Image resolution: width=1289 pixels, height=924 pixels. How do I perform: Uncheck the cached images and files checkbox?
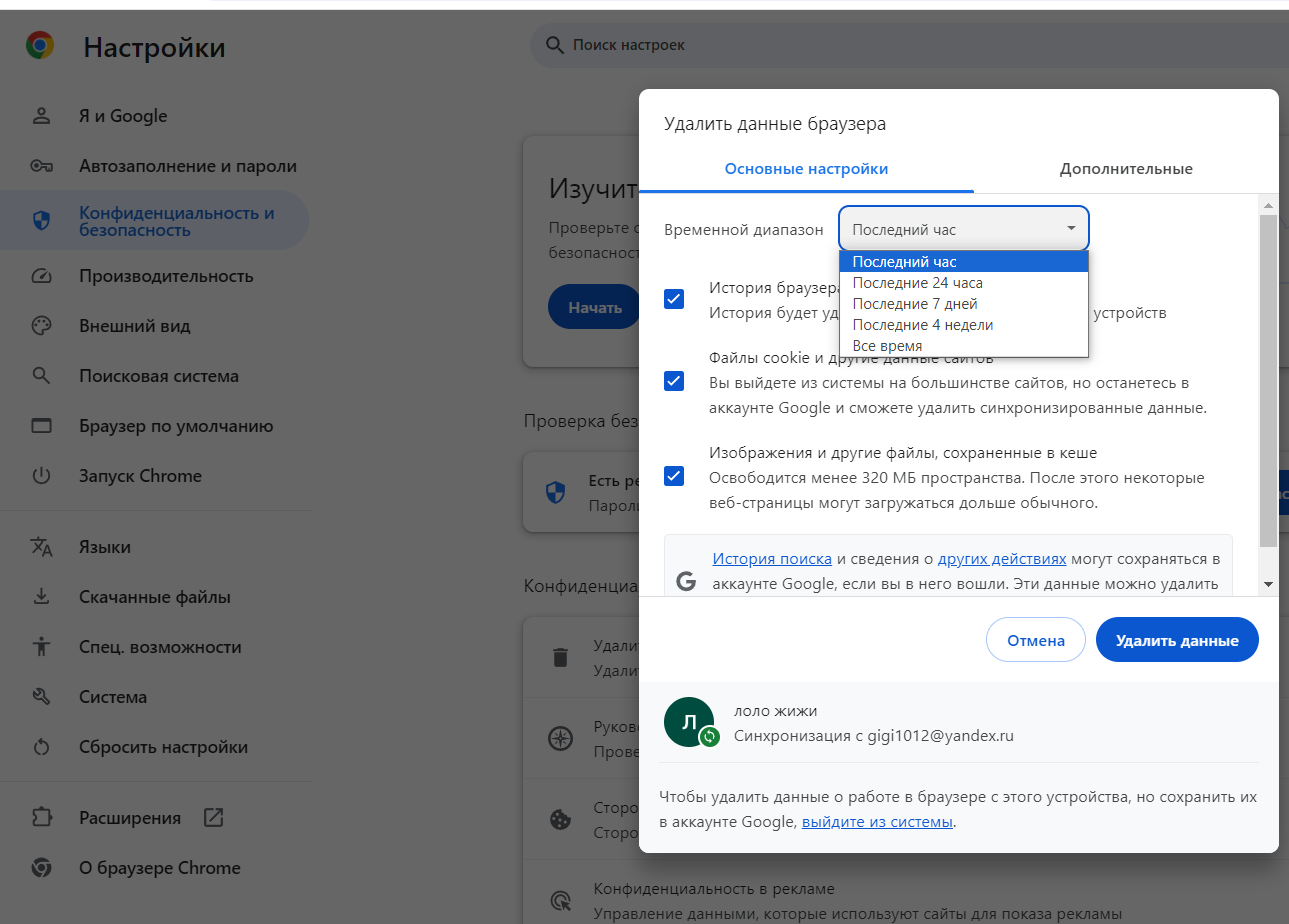pyautogui.click(x=674, y=475)
